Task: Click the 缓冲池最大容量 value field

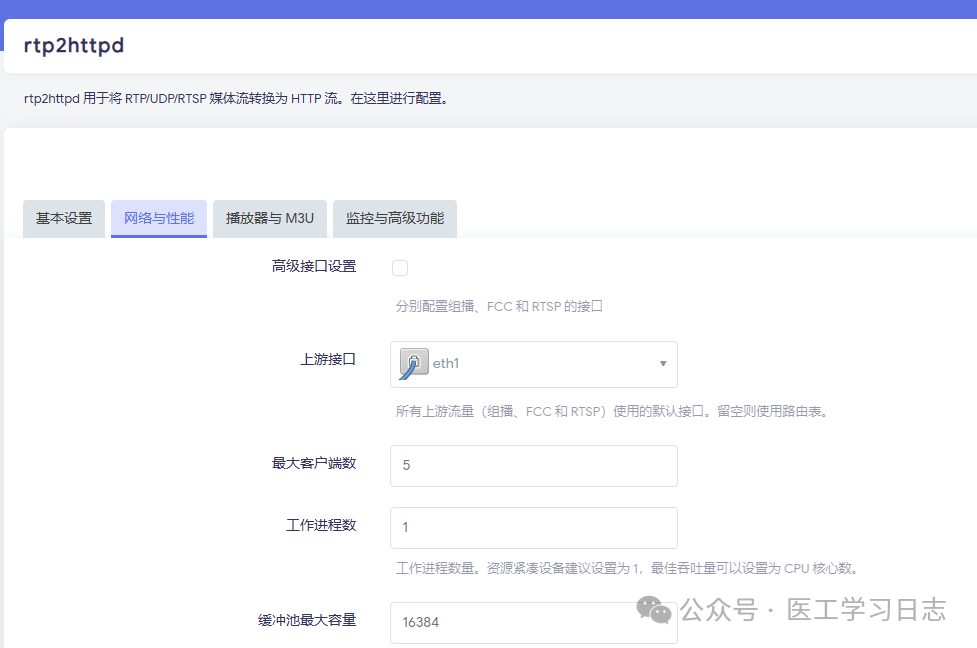Action: point(533,621)
